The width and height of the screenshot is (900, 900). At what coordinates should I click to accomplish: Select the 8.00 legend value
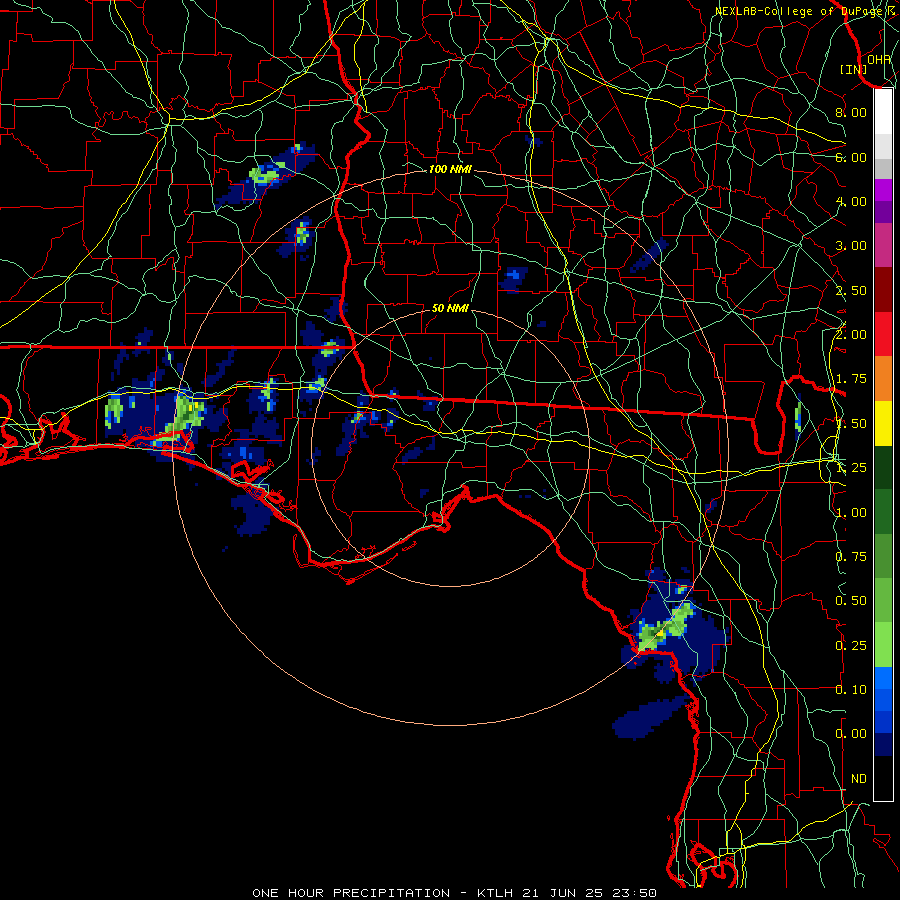[x=851, y=112]
